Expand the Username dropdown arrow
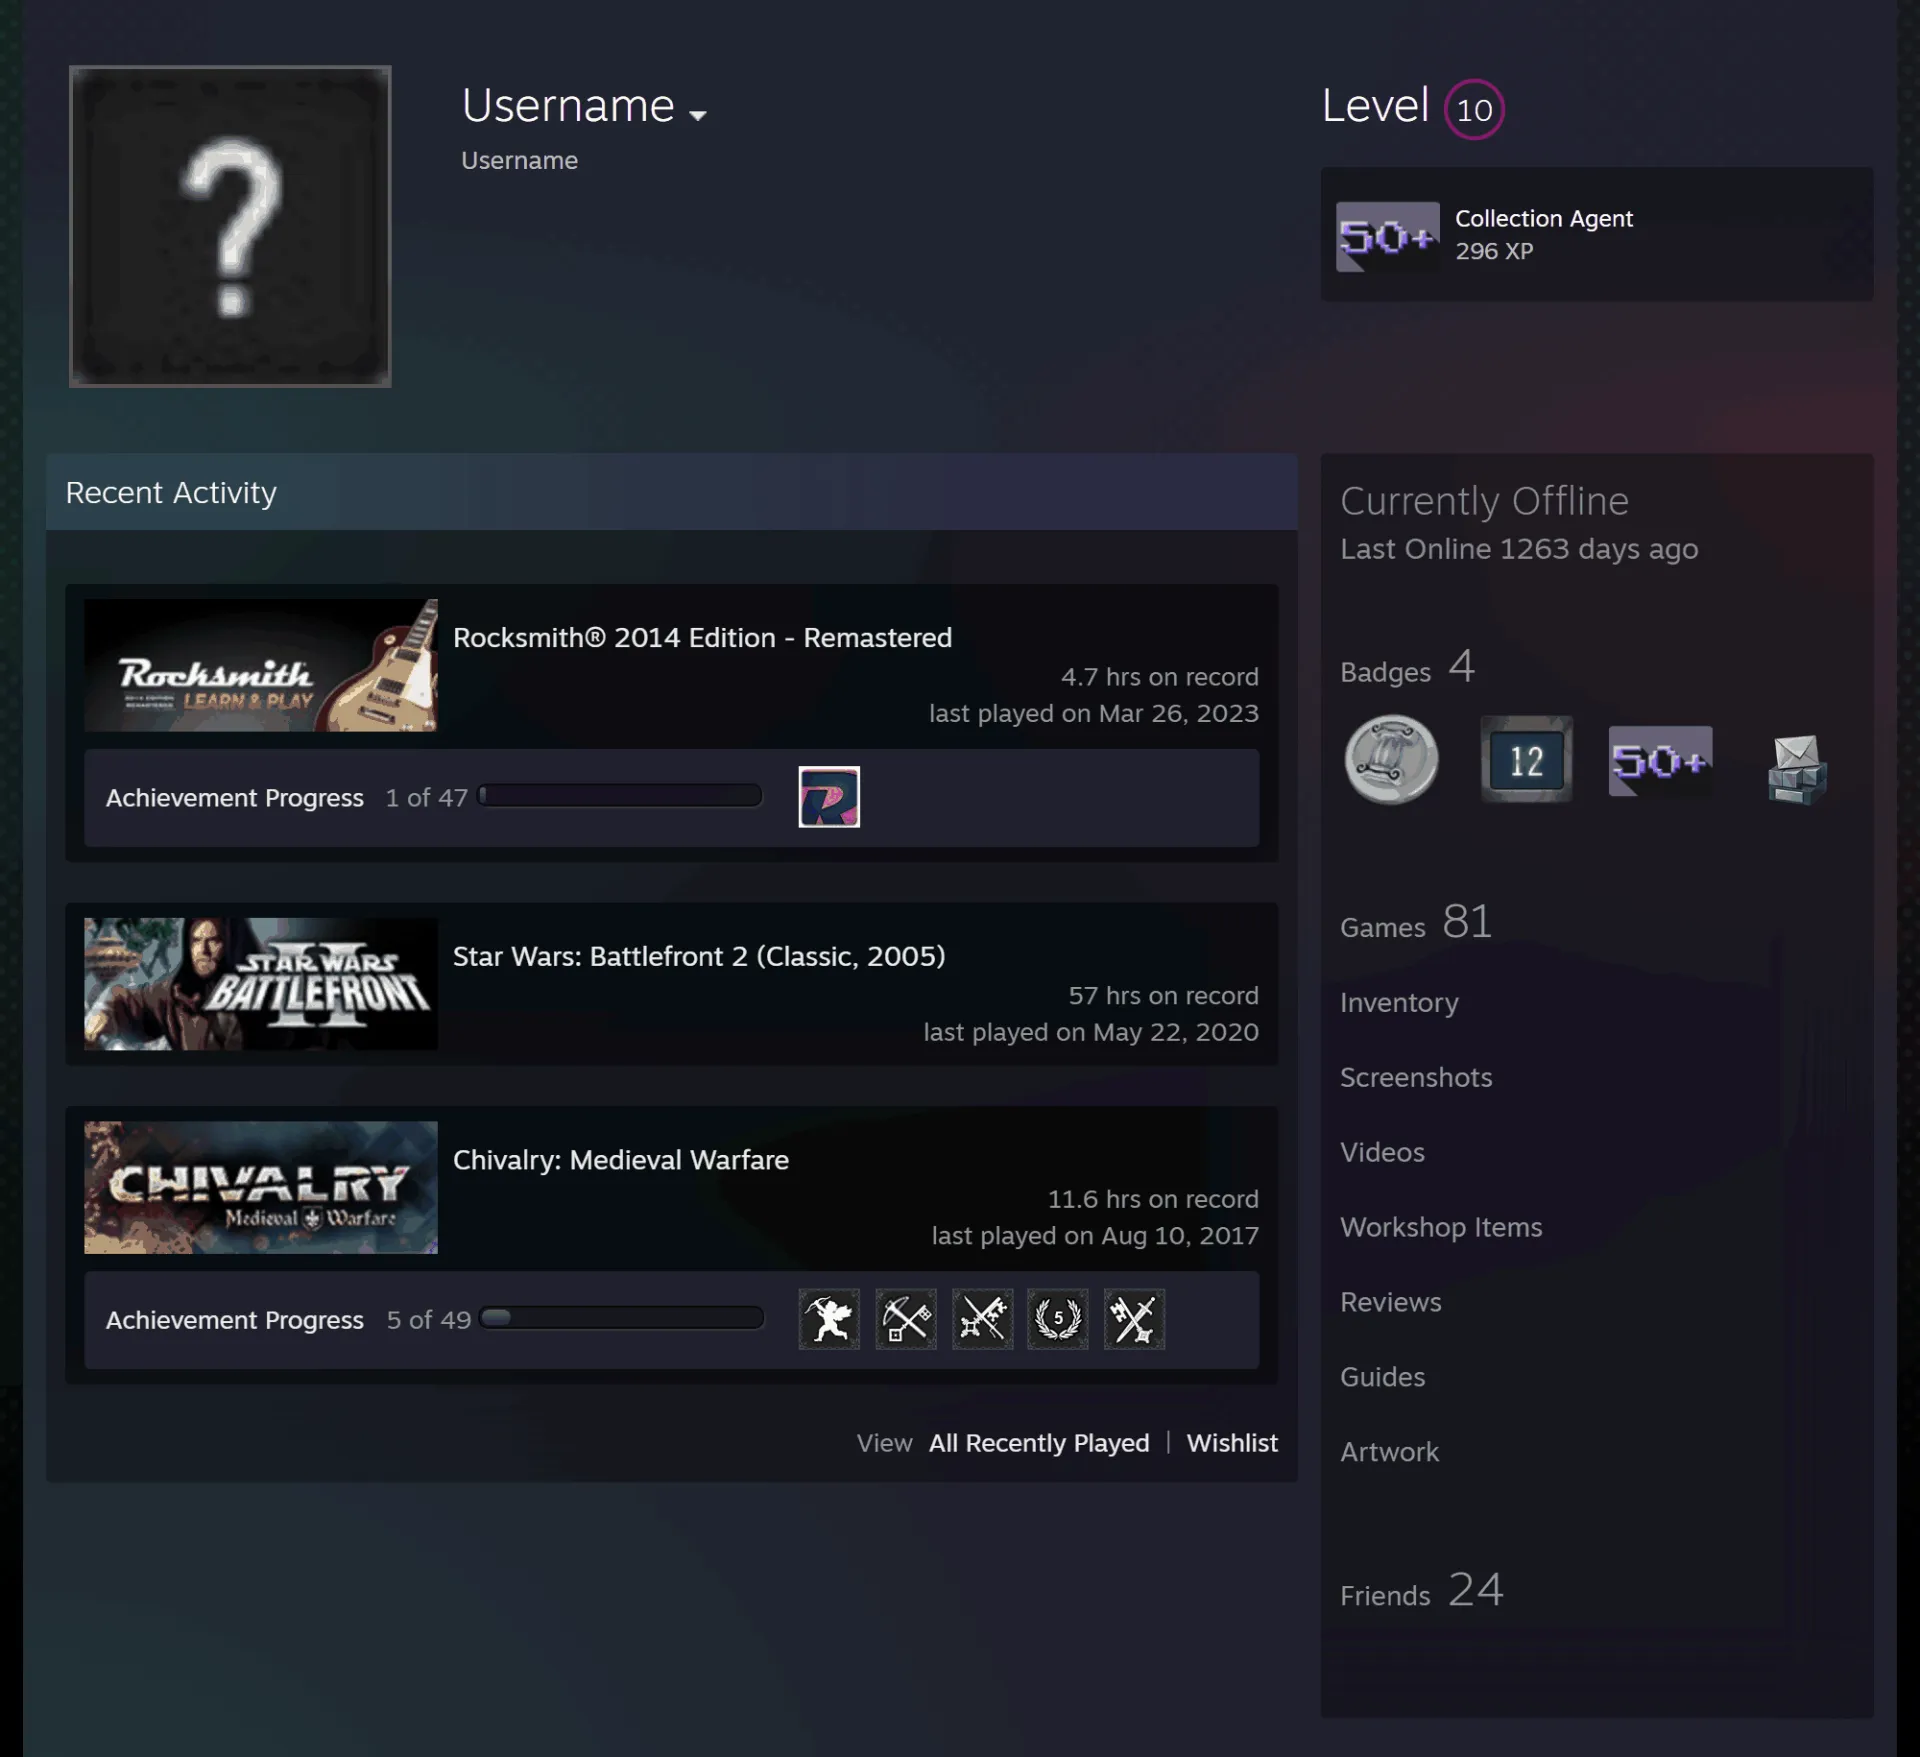Image resolution: width=1920 pixels, height=1757 pixels. click(698, 115)
